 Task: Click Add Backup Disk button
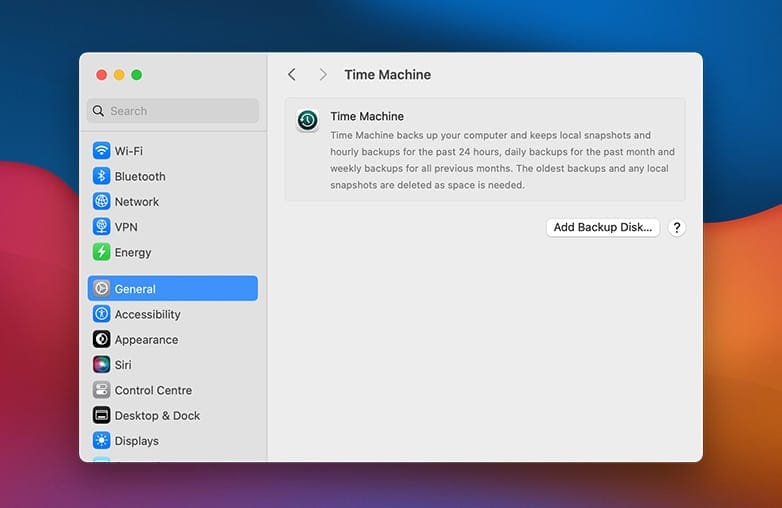602,227
